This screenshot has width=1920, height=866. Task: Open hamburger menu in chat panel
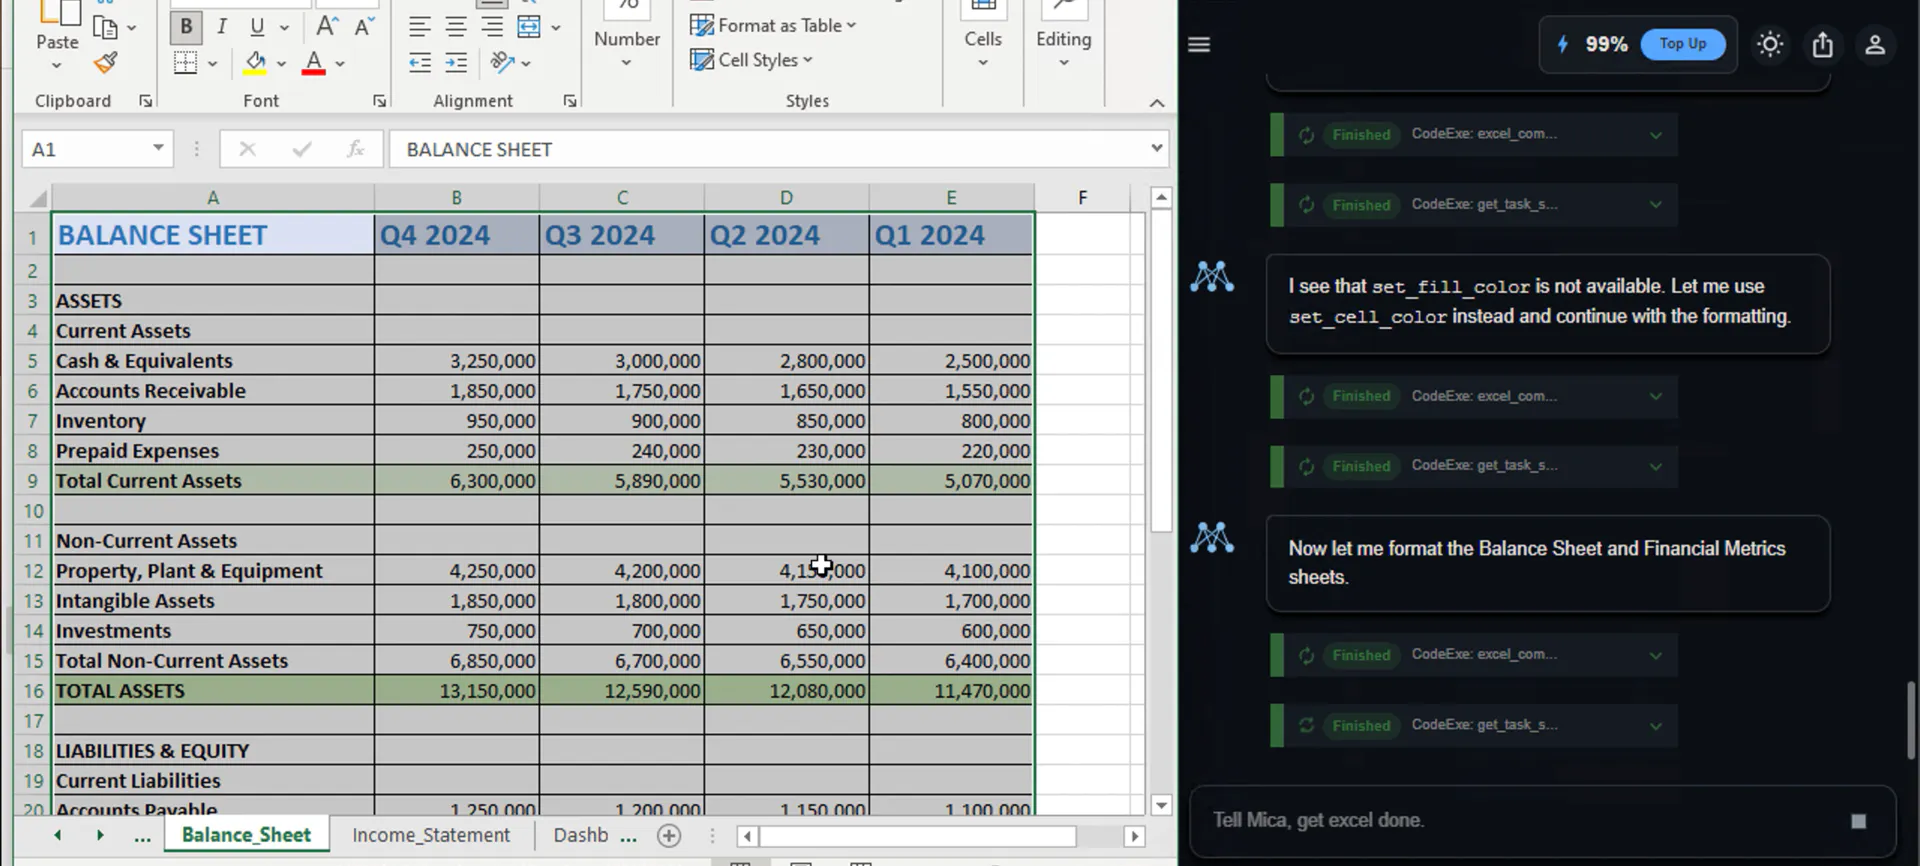point(1199,44)
